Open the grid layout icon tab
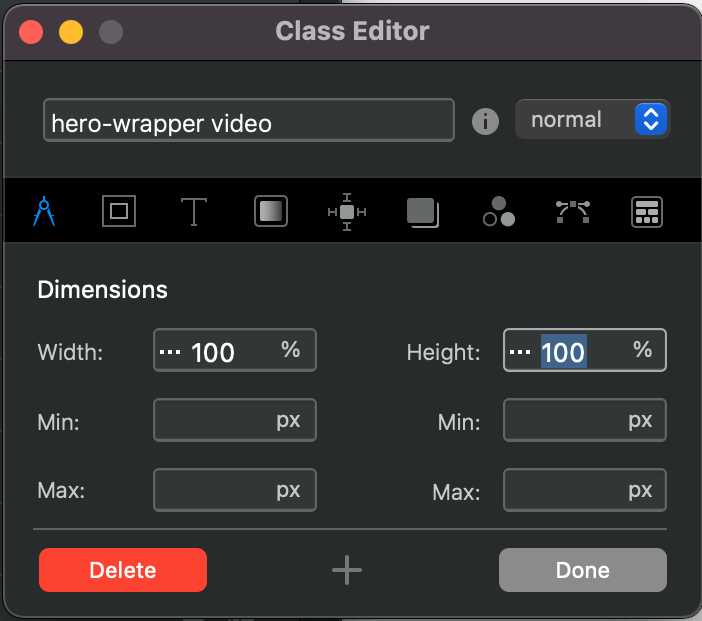Screen dimensions: 702x621 647,212
